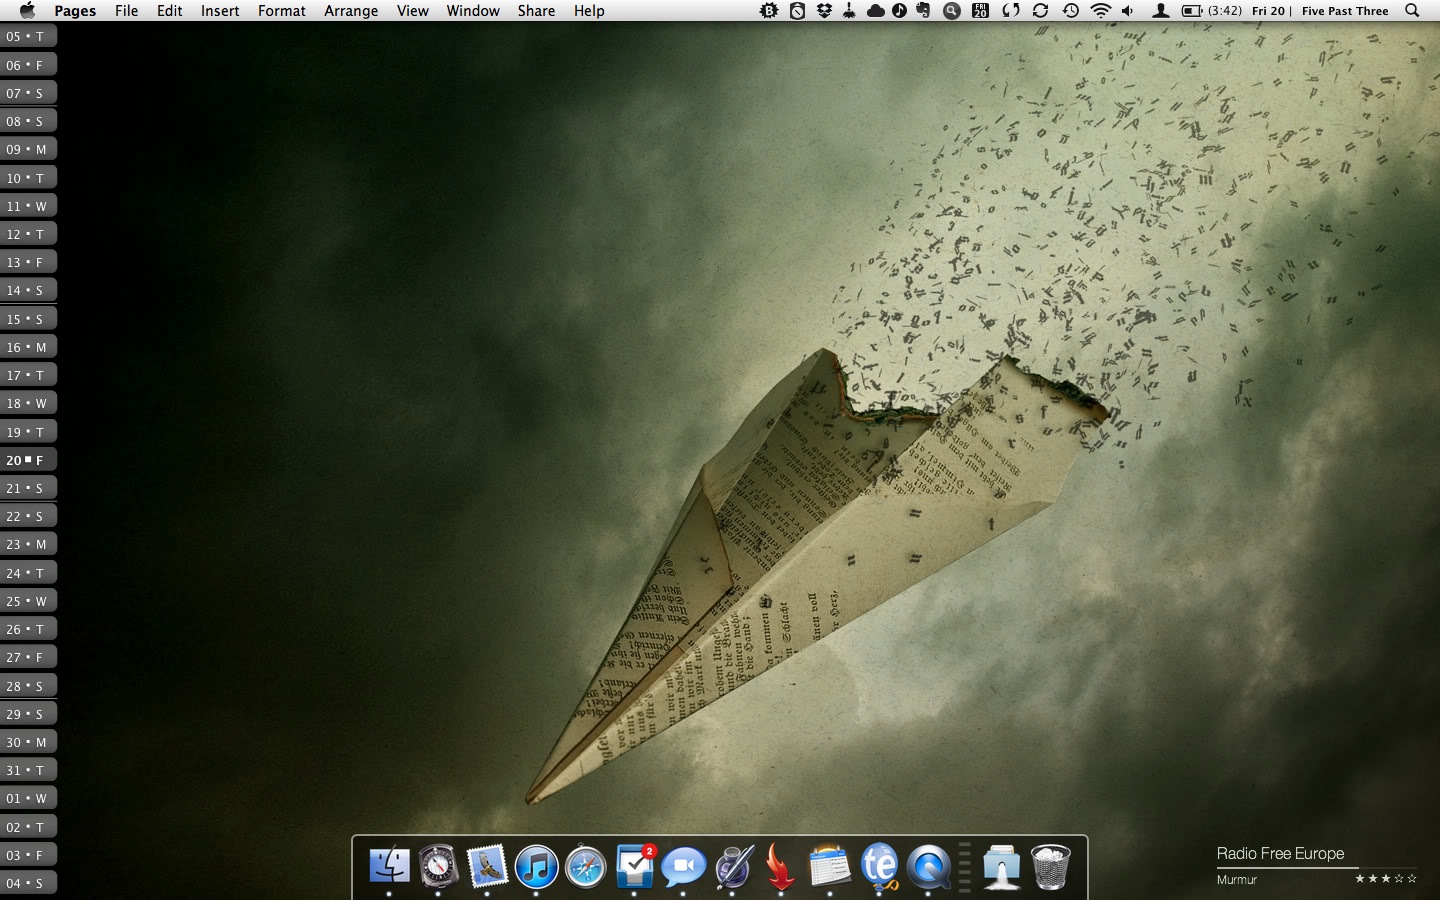
Task: Open the Evernote elephant menu bar icon
Action: 923,11
